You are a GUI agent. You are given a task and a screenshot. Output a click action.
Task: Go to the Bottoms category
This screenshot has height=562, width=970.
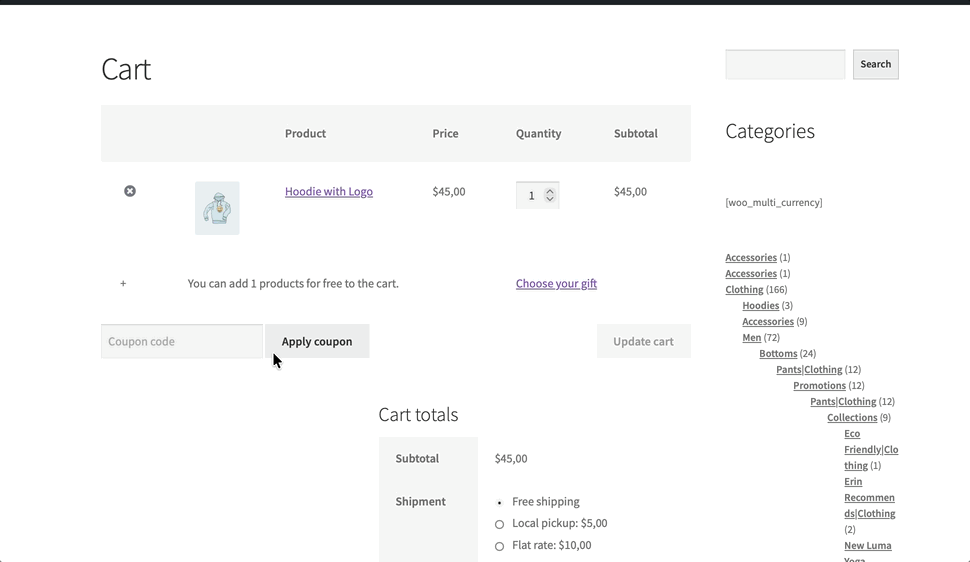click(778, 354)
